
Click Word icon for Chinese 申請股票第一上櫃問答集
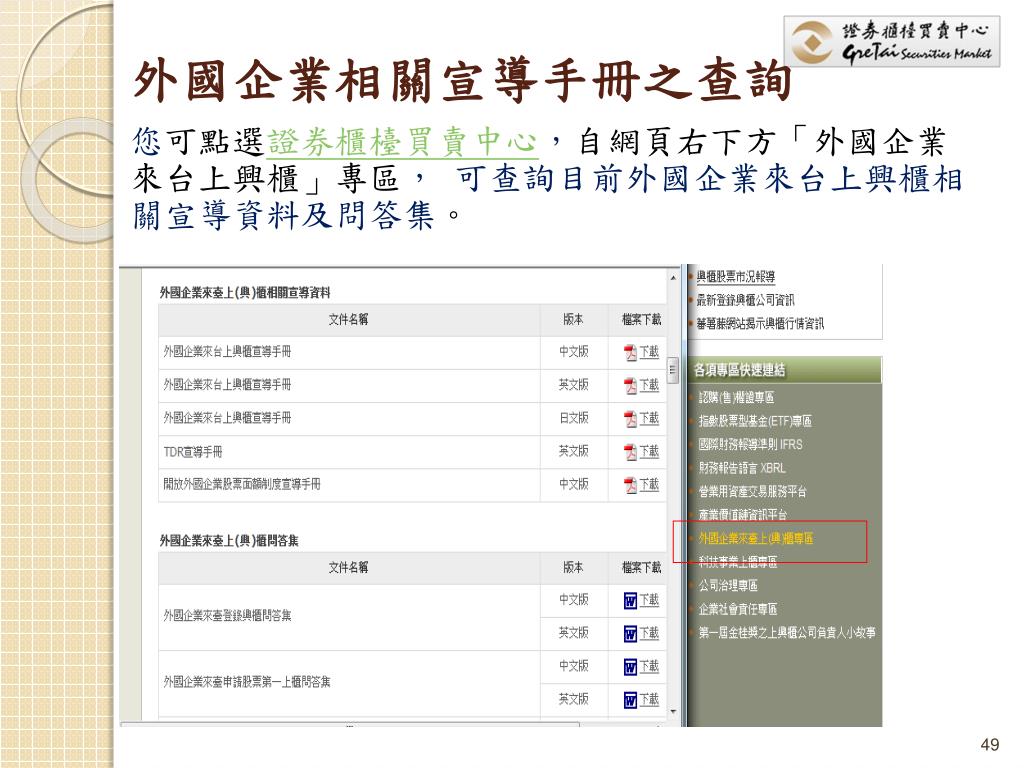[630, 667]
